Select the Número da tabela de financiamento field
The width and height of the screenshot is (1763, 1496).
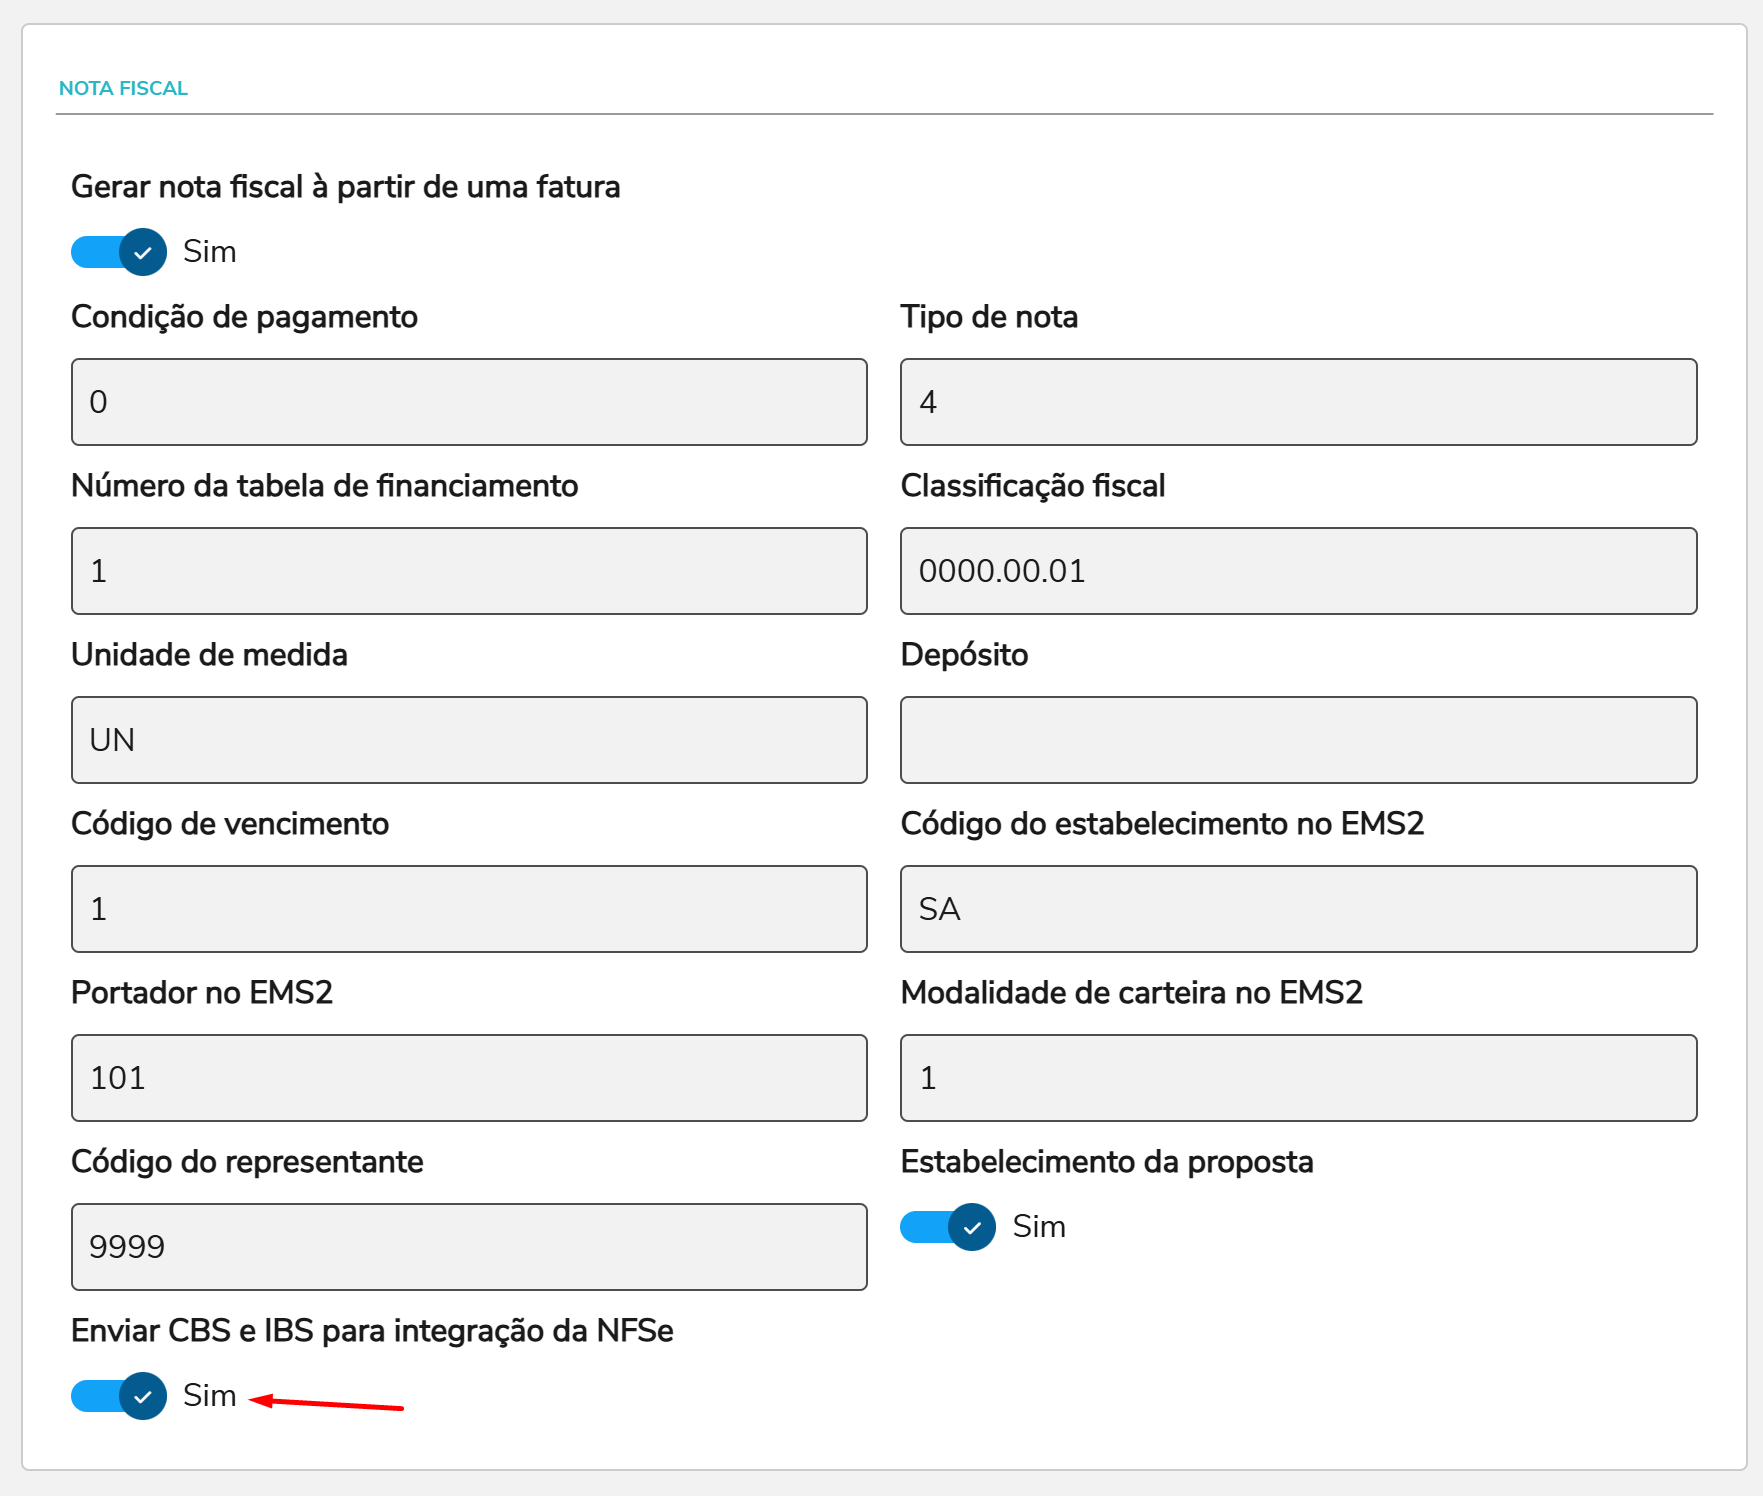tap(469, 571)
